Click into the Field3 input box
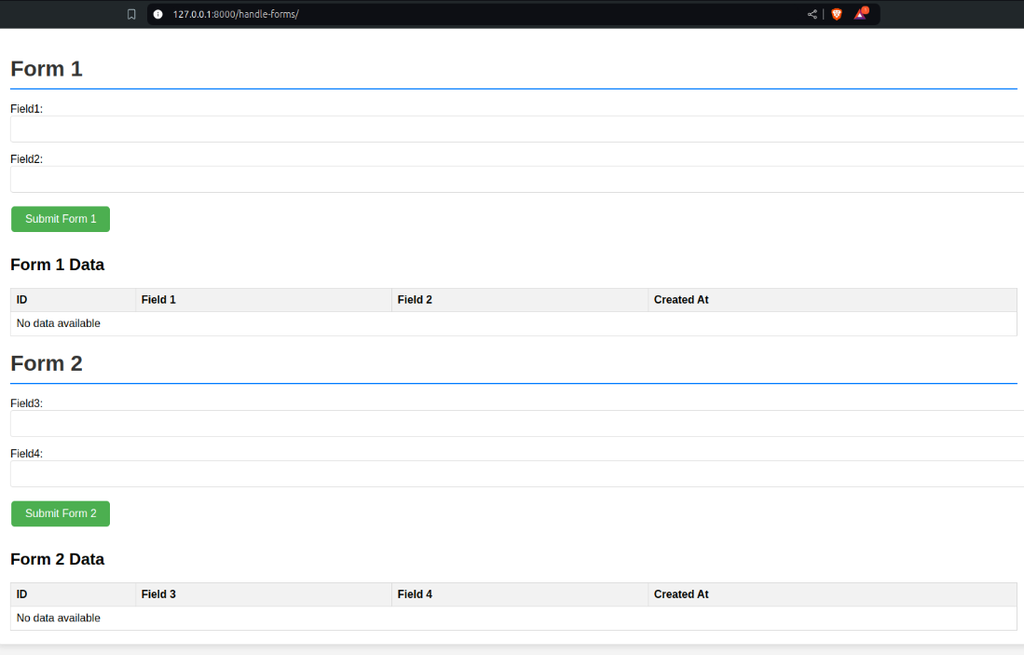Viewport: 1024px width, 655px height. (517, 424)
